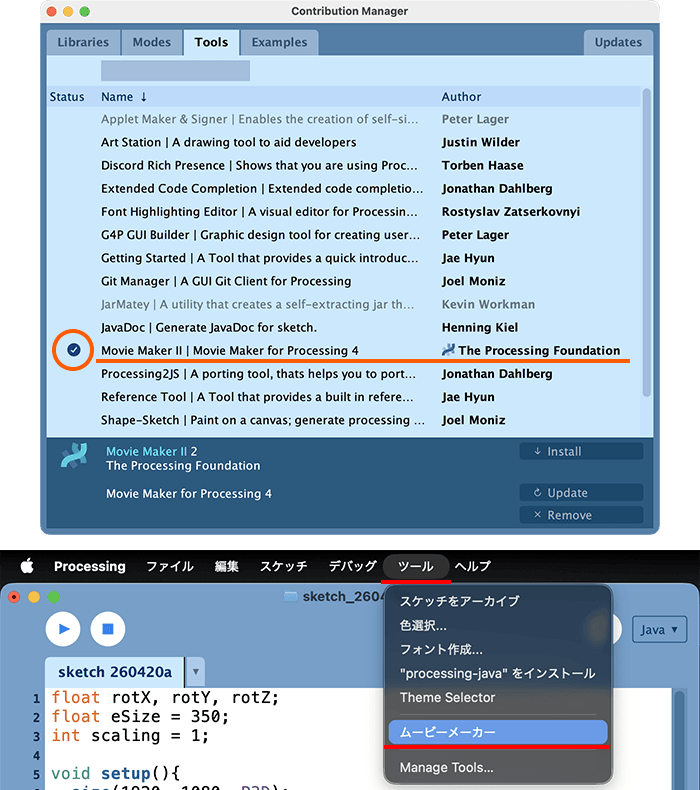This screenshot has width=700, height=790.
Task: Choose スケッチをアーカイブ from the menu
Action: pyautogui.click(x=497, y=601)
